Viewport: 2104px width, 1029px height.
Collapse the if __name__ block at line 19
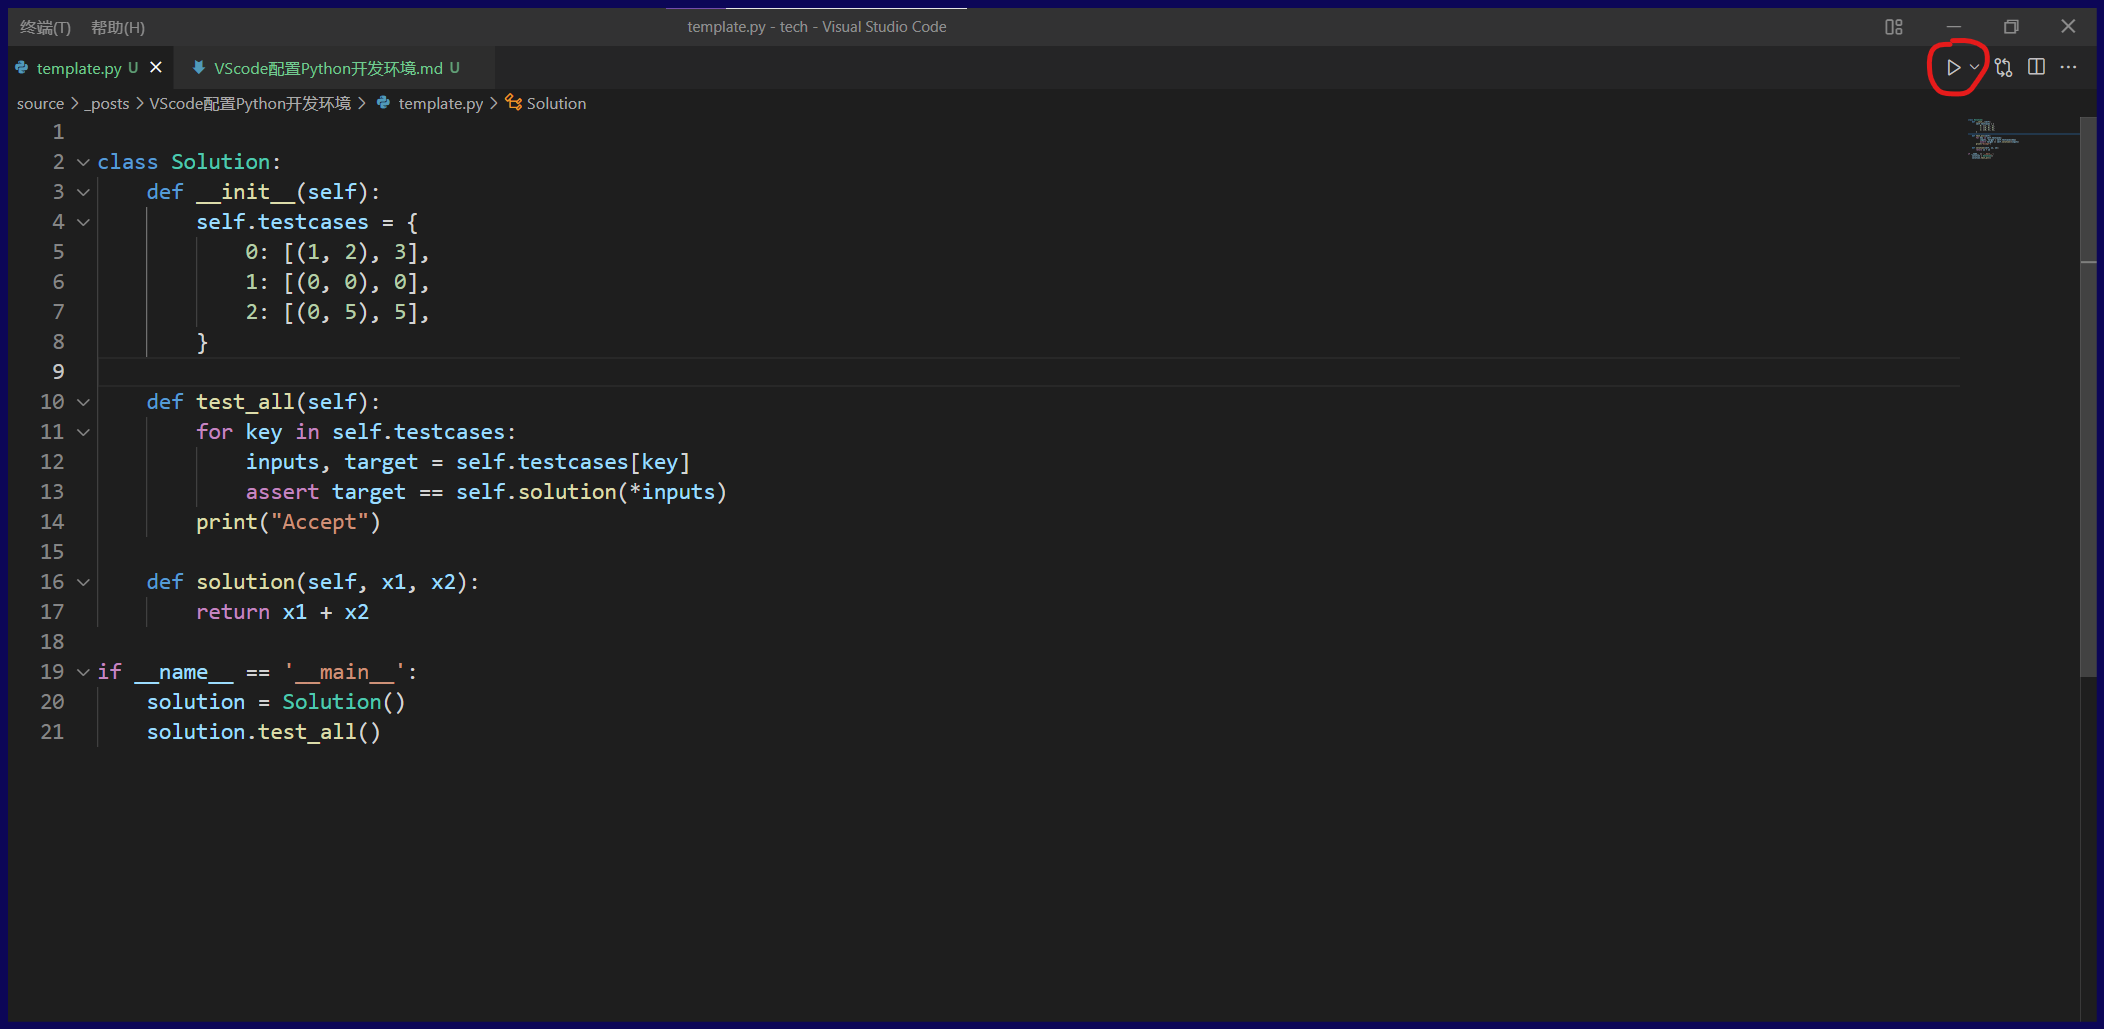[84, 672]
